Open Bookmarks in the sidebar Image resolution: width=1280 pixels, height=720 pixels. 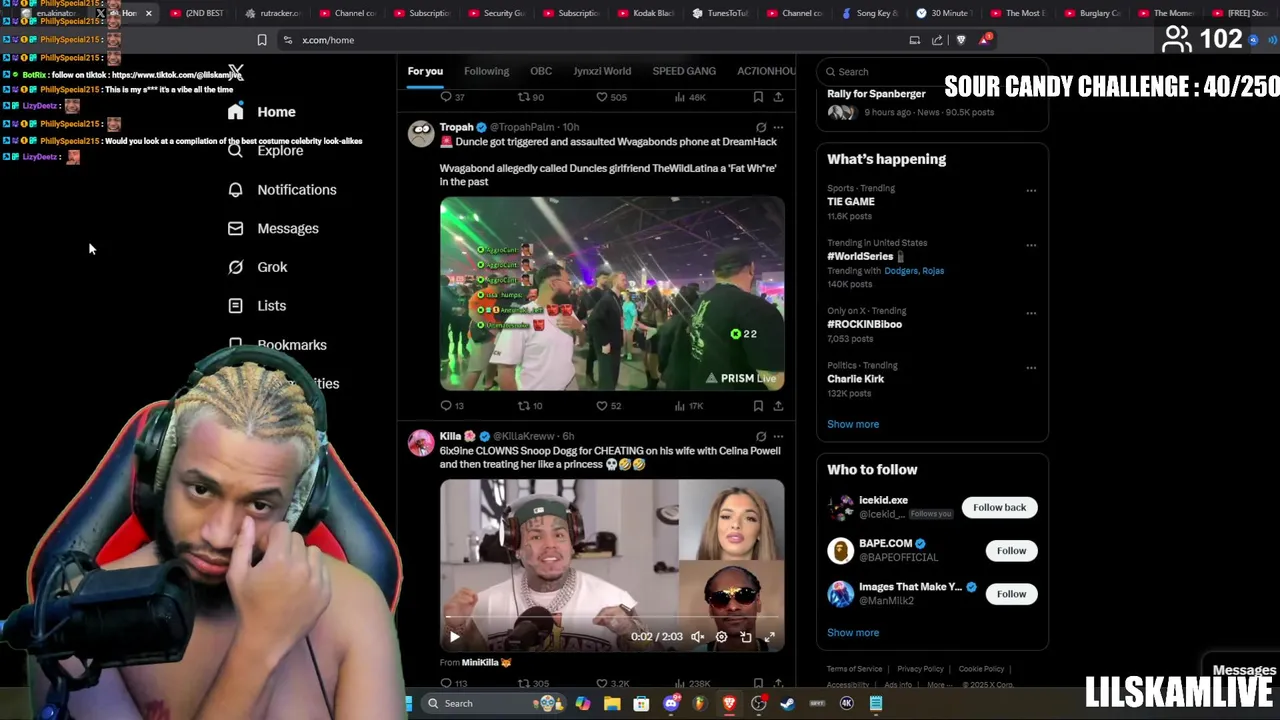tap(278, 345)
